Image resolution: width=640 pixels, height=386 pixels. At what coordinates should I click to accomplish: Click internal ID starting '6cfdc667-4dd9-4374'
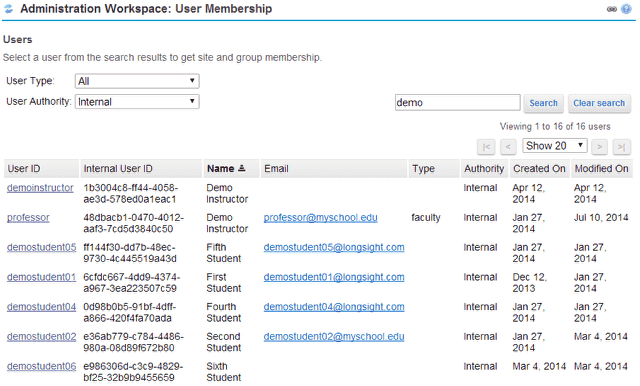131,283
